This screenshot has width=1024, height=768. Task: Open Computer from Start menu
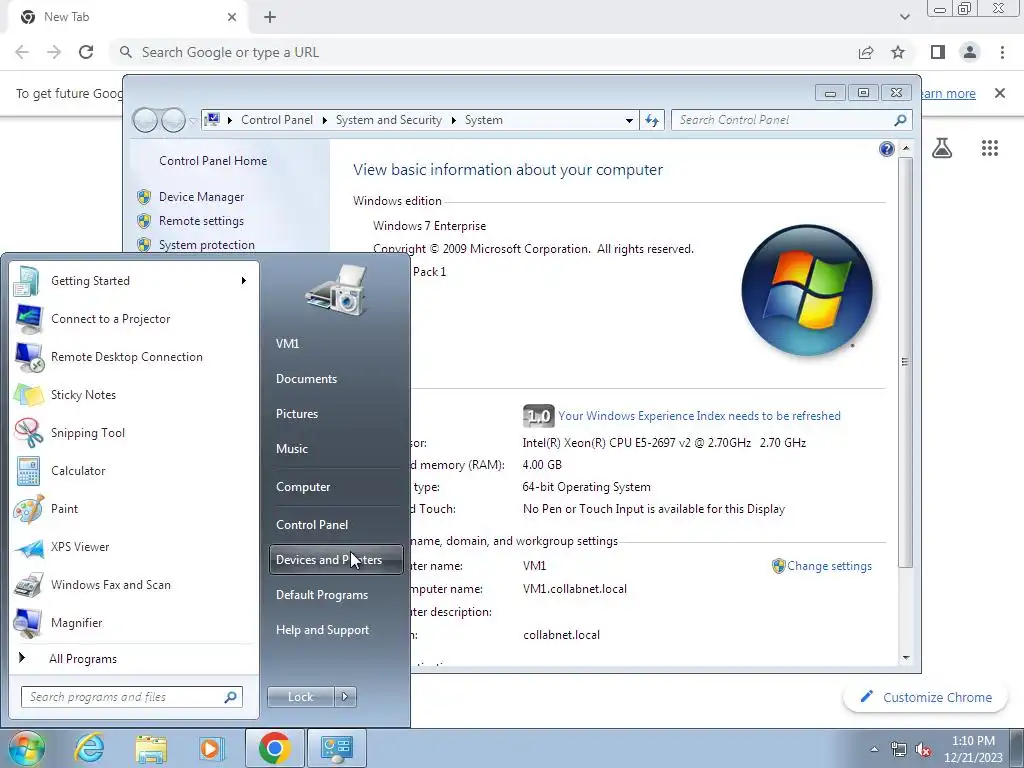pyautogui.click(x=336, y=487)
